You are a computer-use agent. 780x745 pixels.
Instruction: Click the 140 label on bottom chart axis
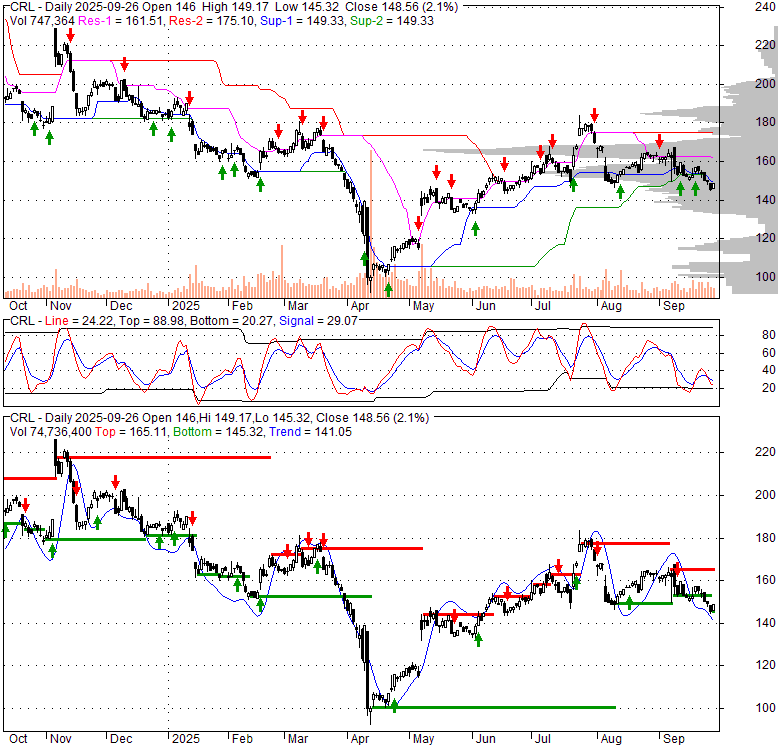[x=765, y=623]
